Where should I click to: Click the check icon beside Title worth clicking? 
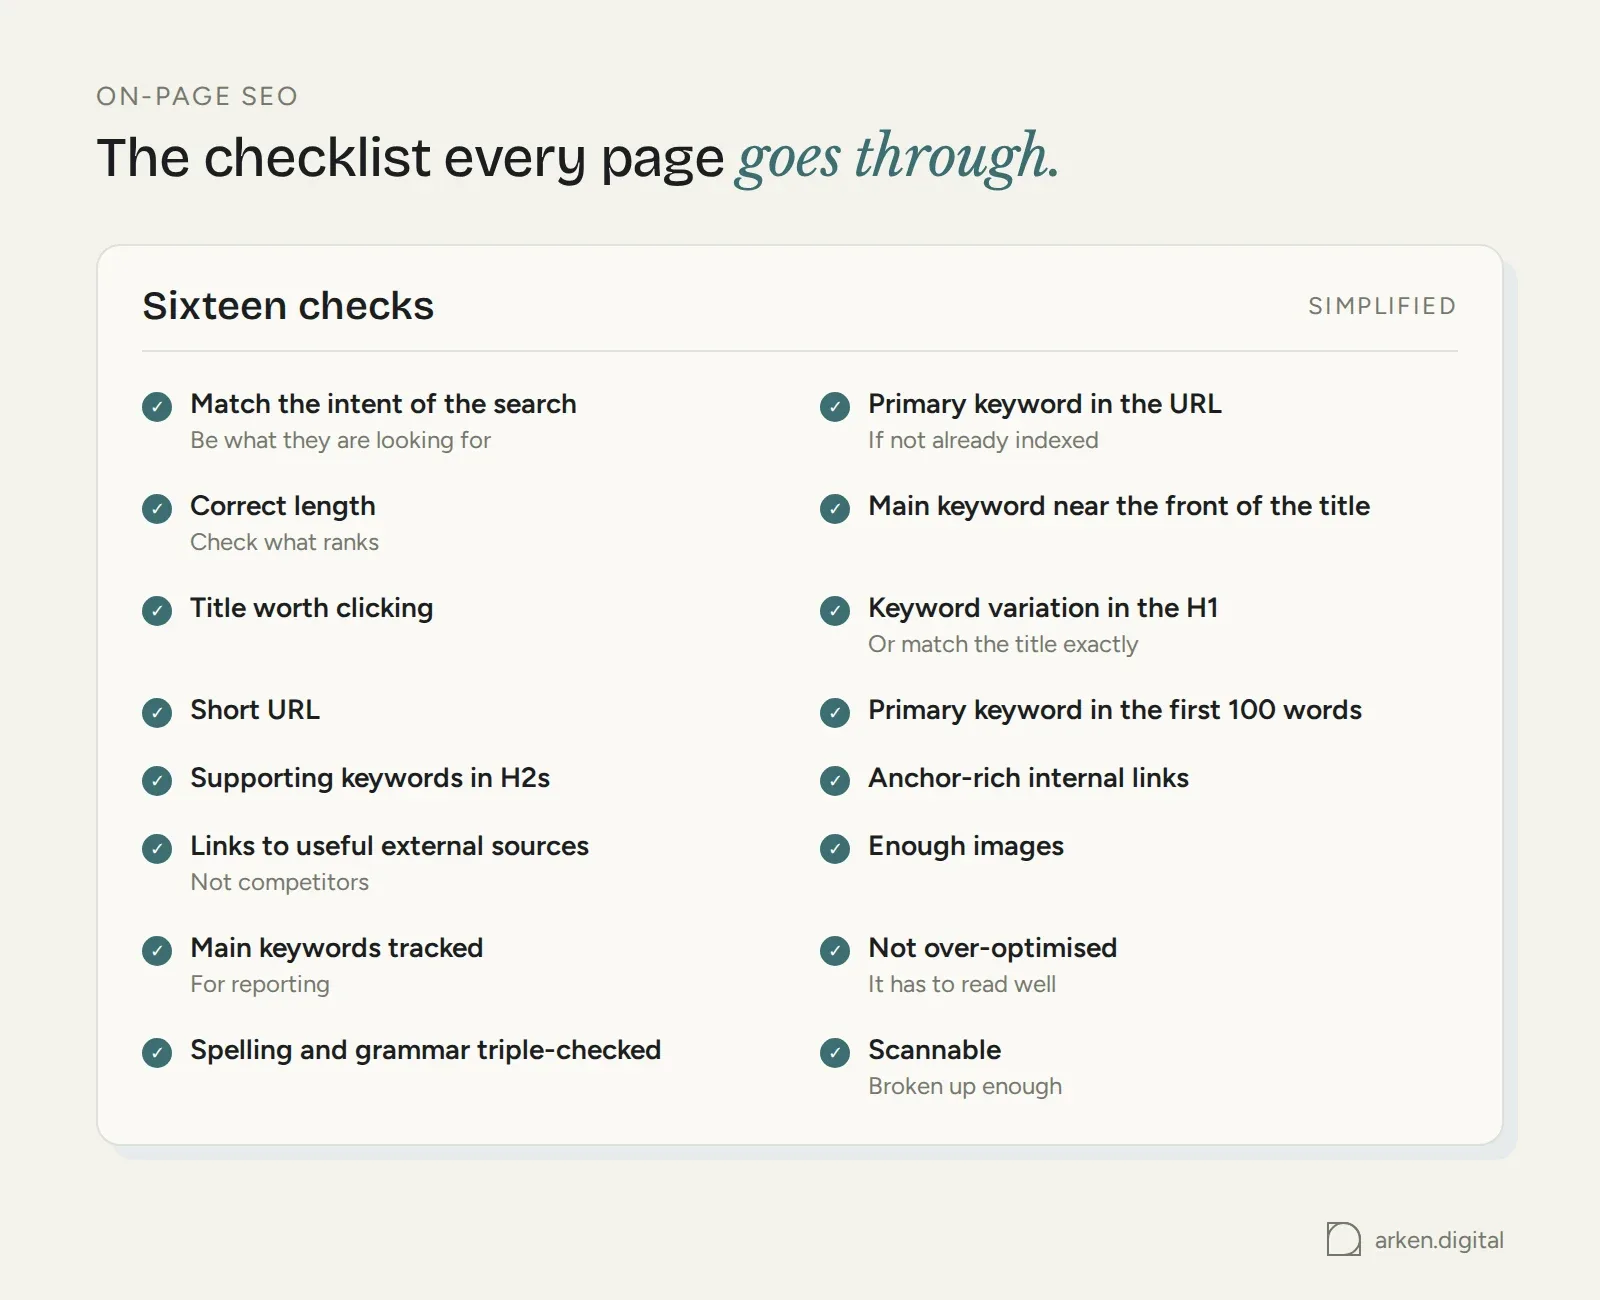[157, 611]
